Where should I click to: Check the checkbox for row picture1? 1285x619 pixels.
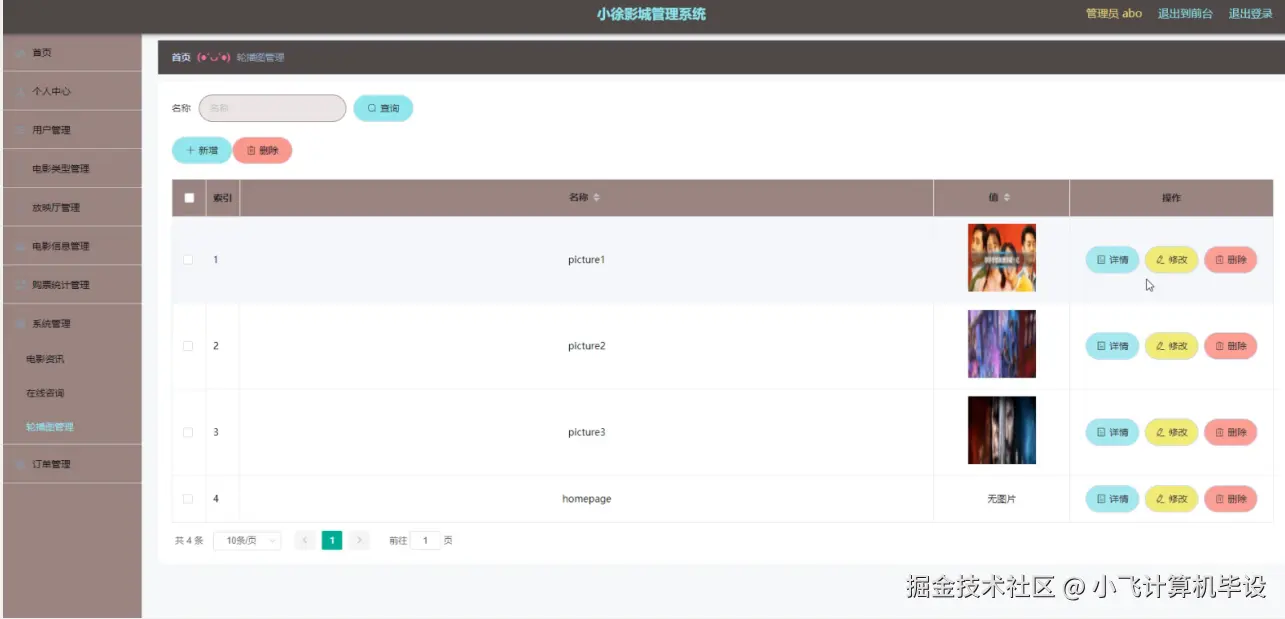188,260
